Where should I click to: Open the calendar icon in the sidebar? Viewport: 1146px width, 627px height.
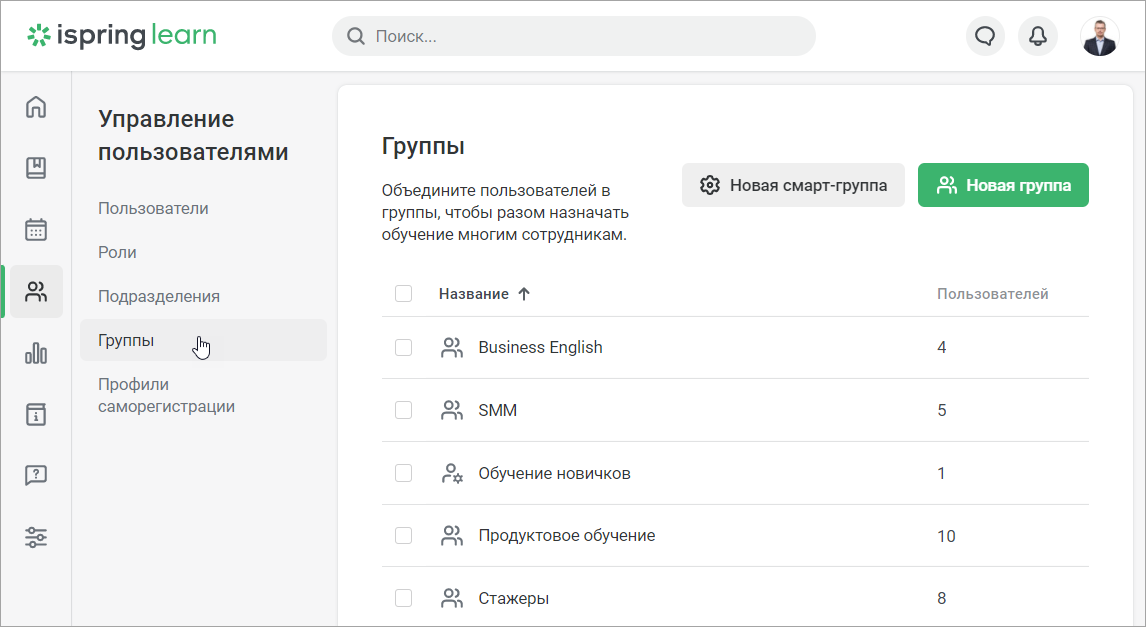36,229
